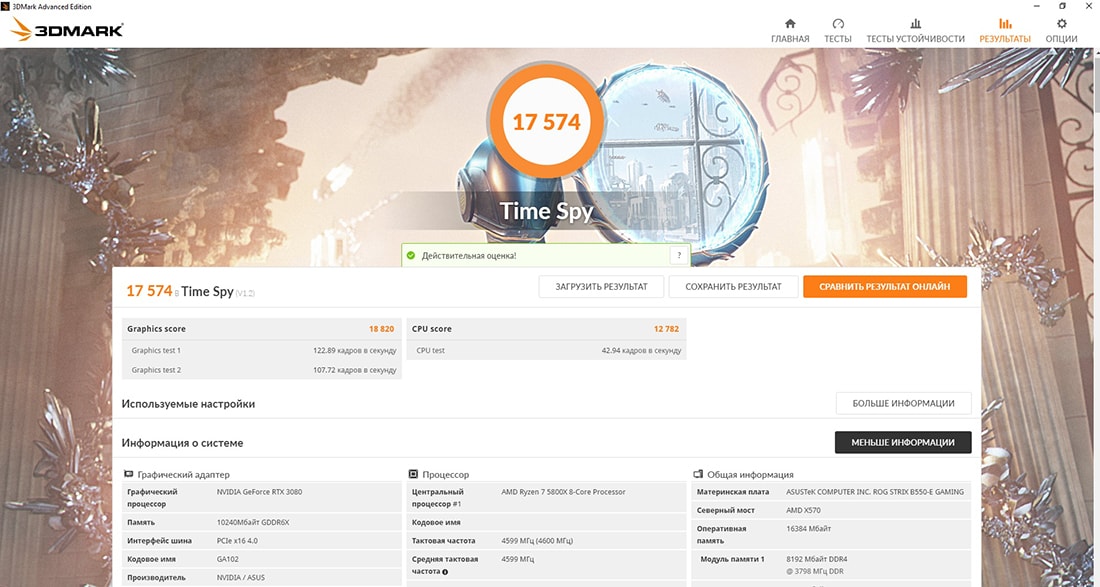Click the NVIDIA GeForce RTX 3080 text
This screenshot has width=1100, height=587.
tap(260, 492)
